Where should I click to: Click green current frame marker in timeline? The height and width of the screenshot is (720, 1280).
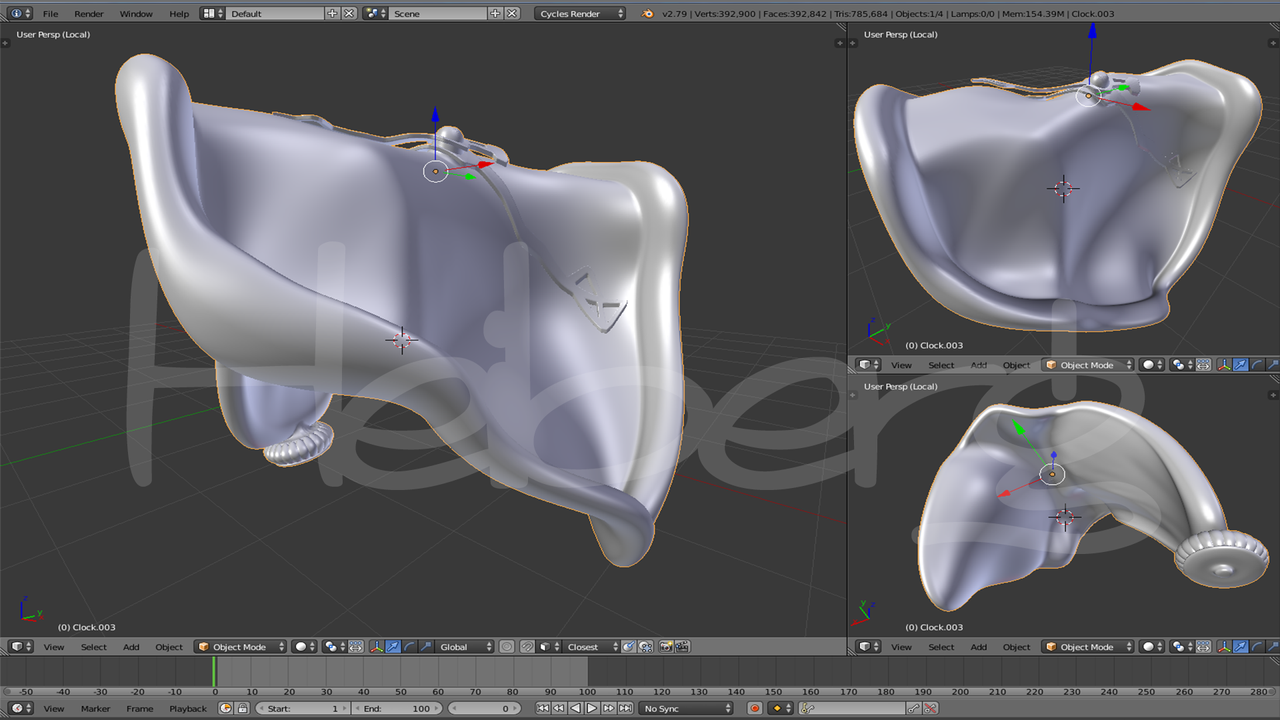coord(214,672)
